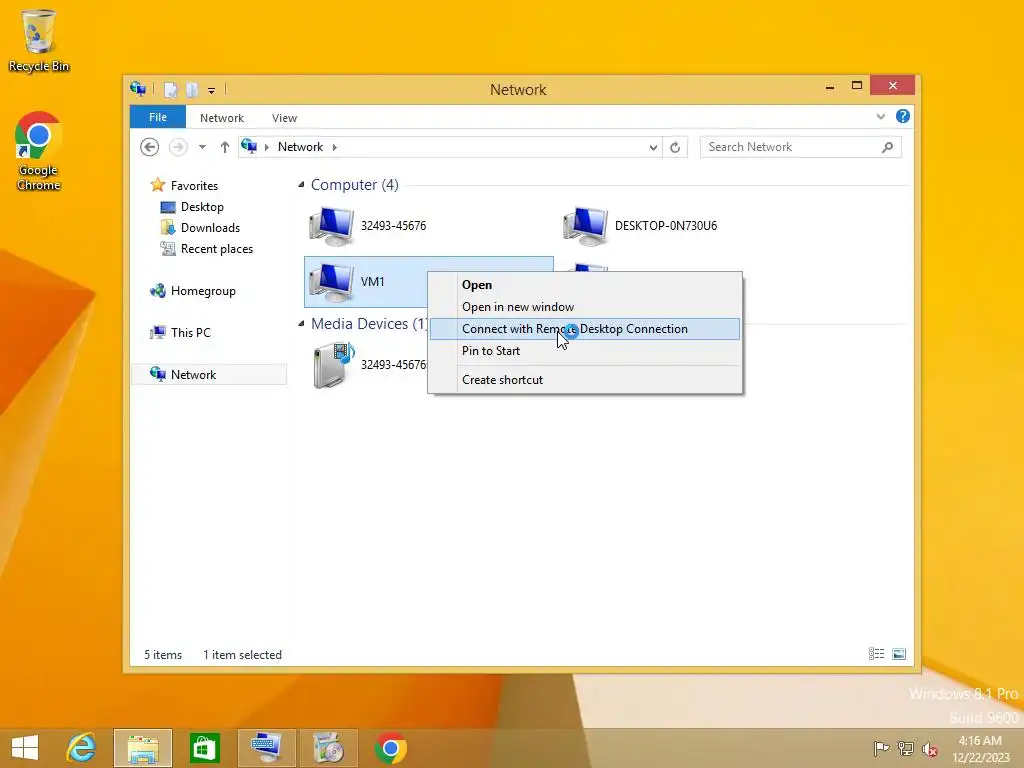Open the Recycle Bin desktop icon
This screenshot has width=1024, height=768.
(39, 40)
